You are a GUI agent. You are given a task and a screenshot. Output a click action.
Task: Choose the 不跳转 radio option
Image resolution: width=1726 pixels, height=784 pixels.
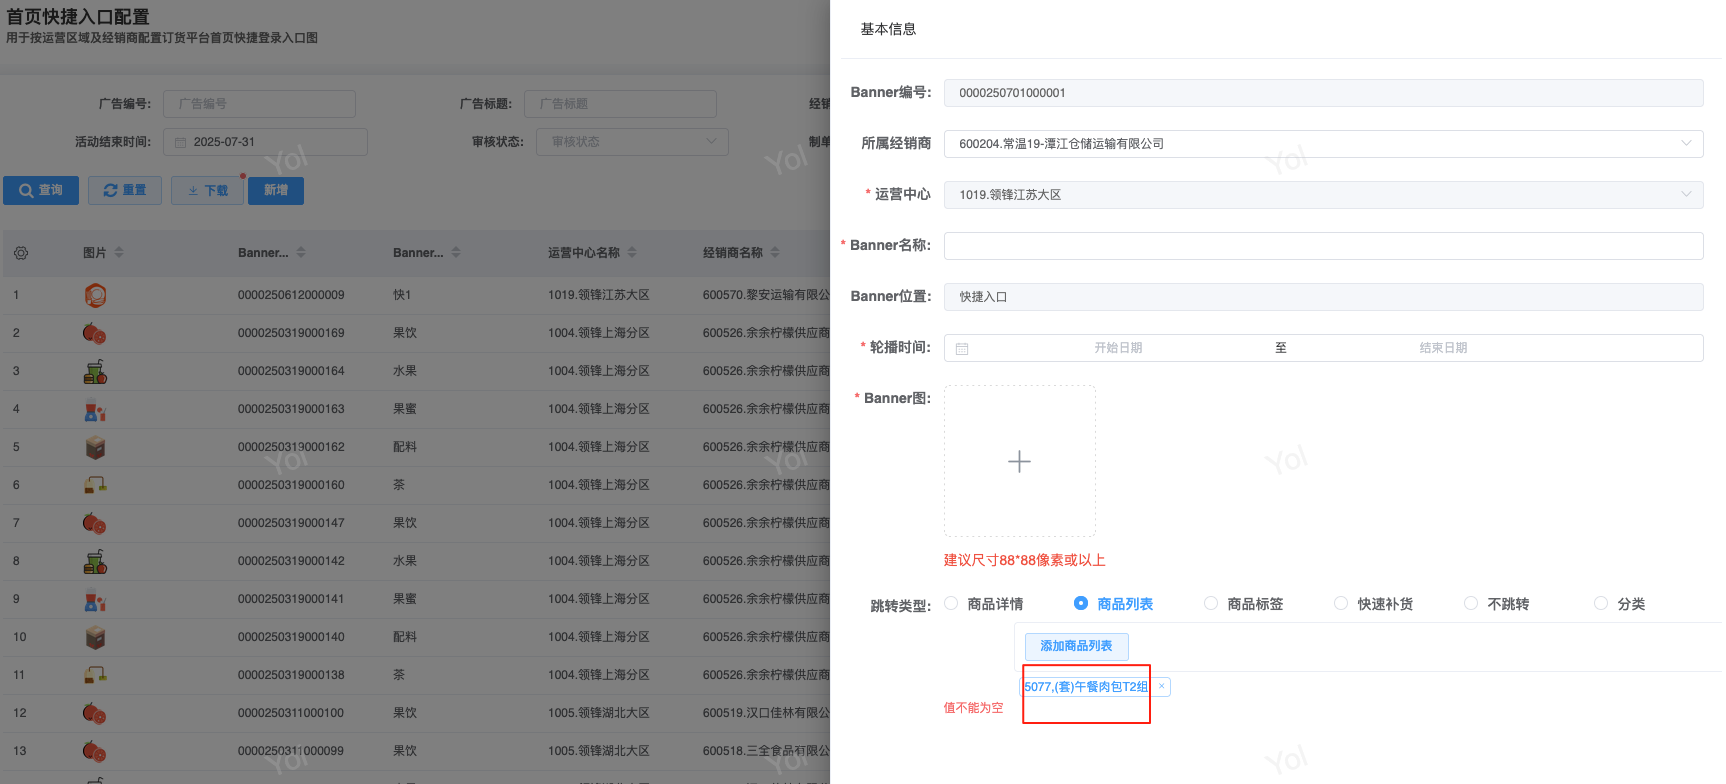[1471, 603]
